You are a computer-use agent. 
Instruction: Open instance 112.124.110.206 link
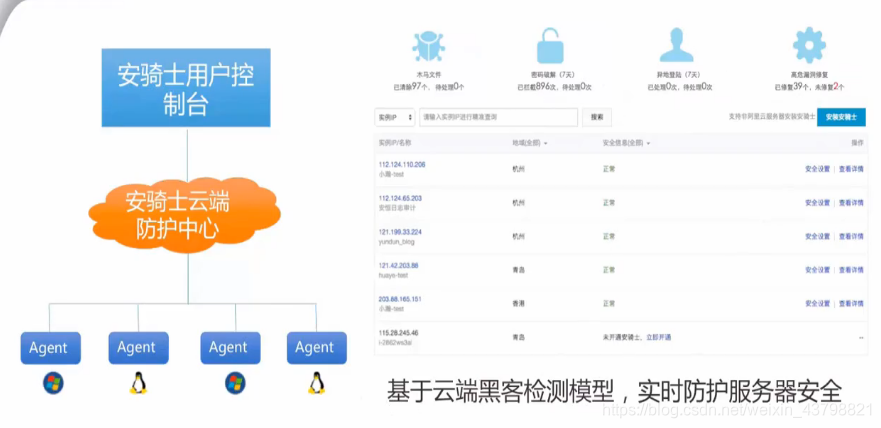(402, 165)
